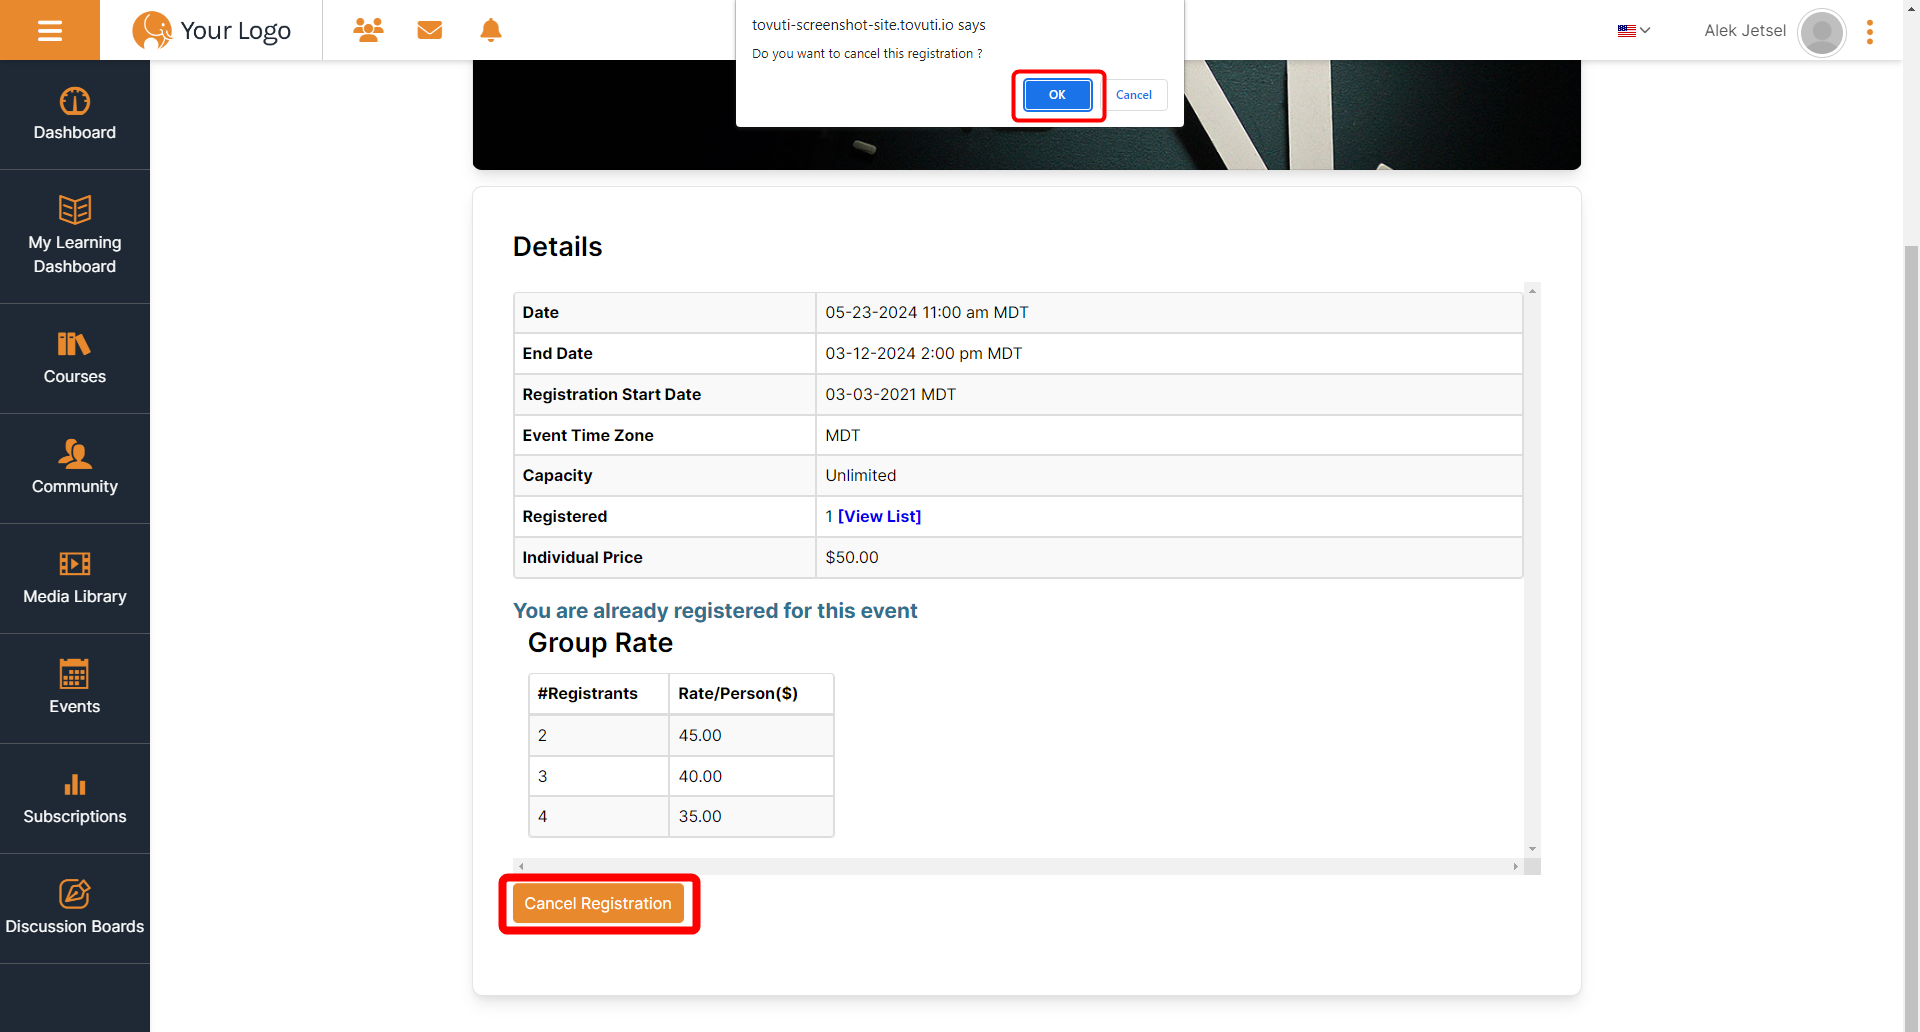Click the Alek Jetsel user name
This screenshot has width=1920, height=1032.
[1745, 31]
